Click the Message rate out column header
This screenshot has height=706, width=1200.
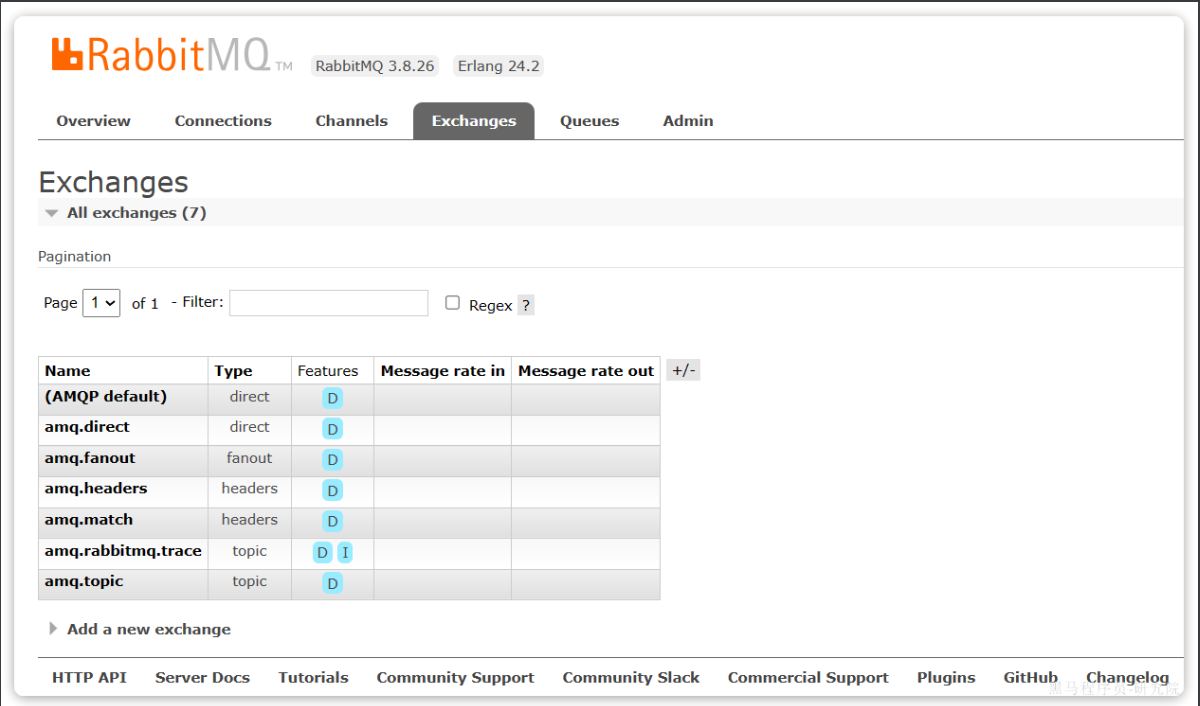point(586,371)
